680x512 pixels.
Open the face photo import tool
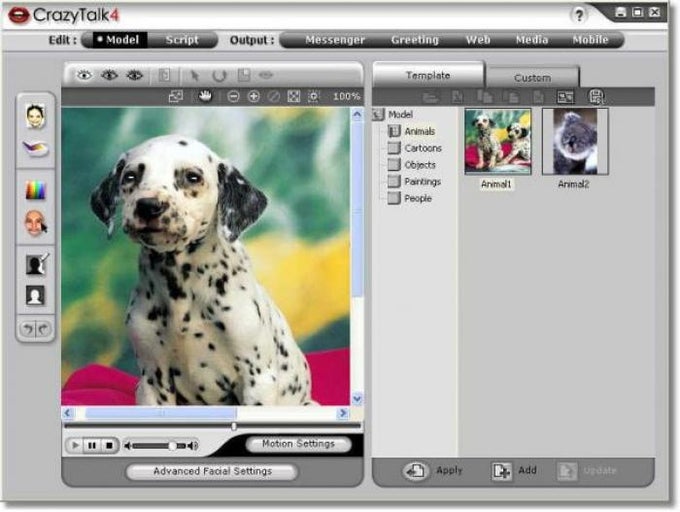pos(36,117)
